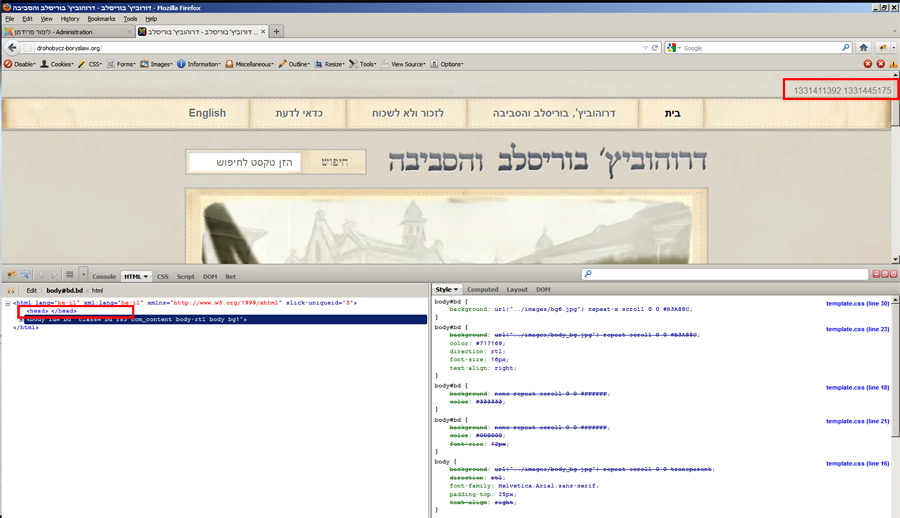
Task: Focus the Firebug search box
Action: coord(724,274)
